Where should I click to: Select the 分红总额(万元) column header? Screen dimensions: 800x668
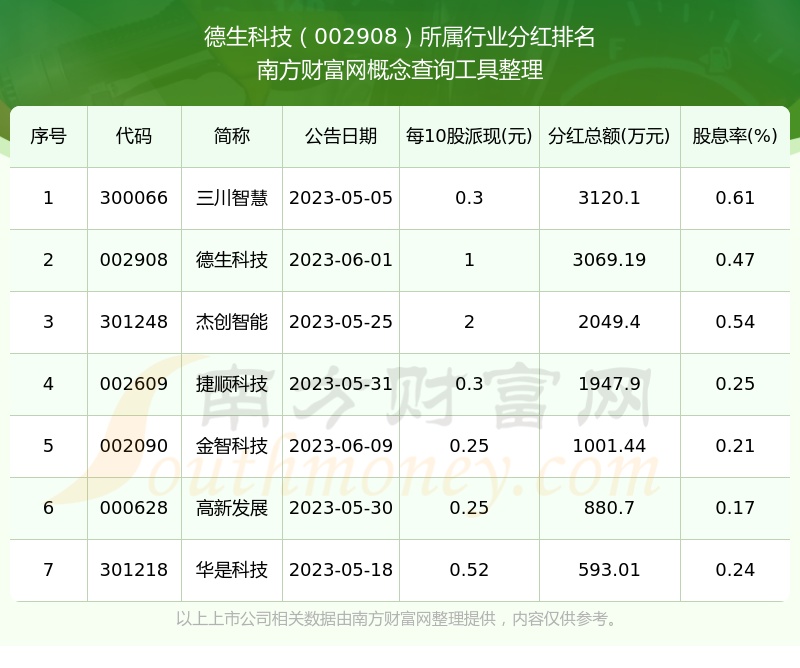pos(609,136)
